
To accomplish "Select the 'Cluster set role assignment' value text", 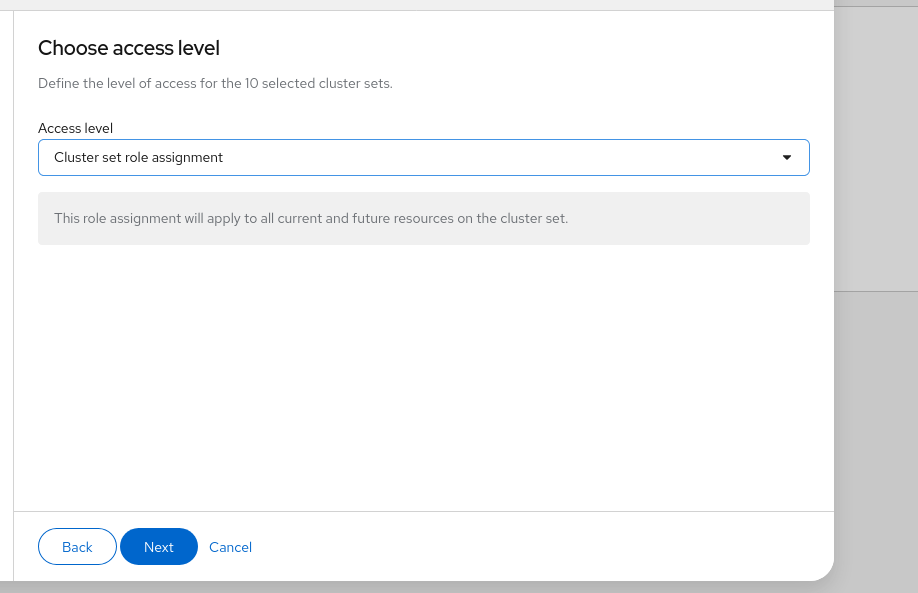I will (x=138, y=158).
